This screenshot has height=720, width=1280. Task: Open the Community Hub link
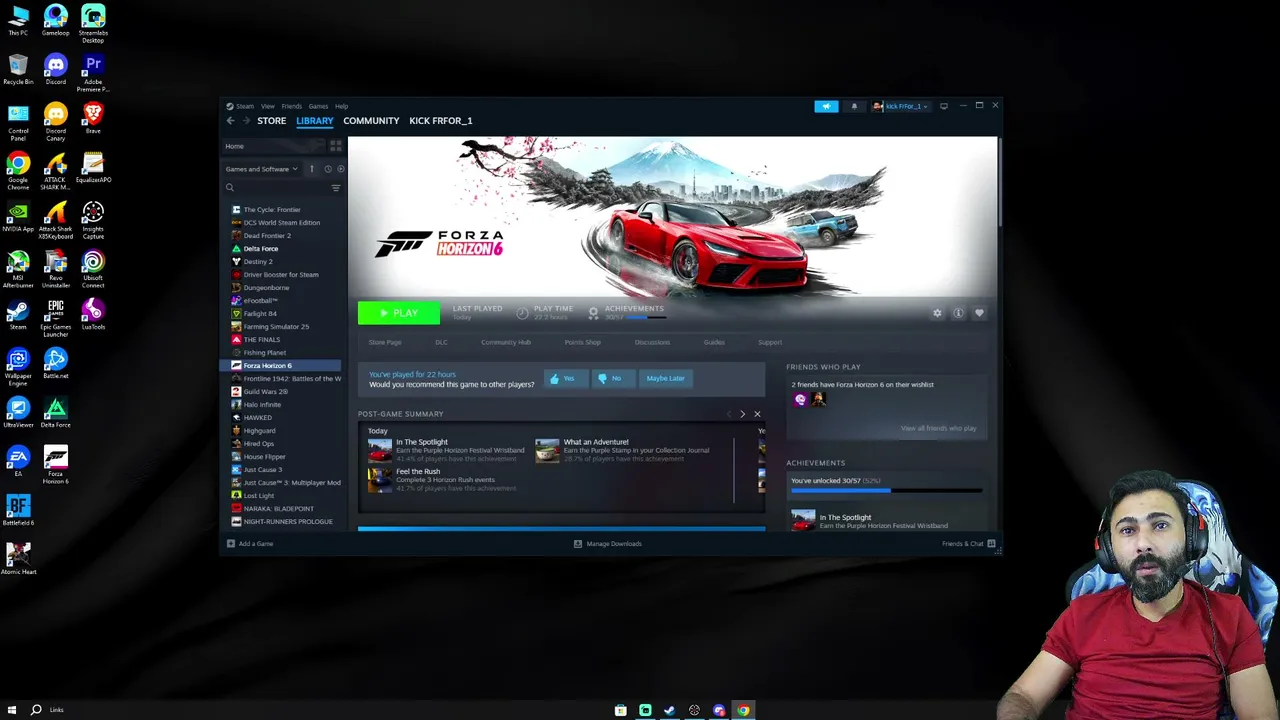pos(506,342)
